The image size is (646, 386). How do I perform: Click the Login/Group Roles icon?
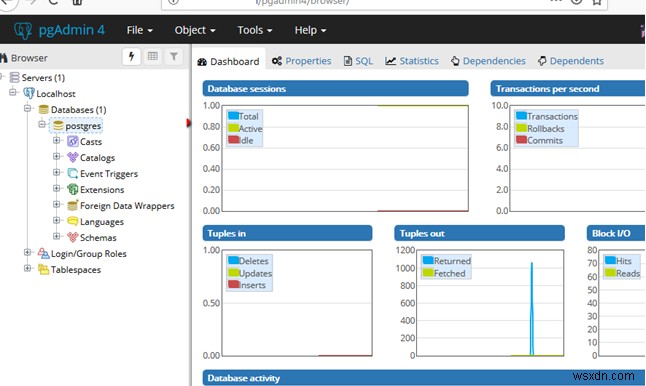[x=43, y=253]
